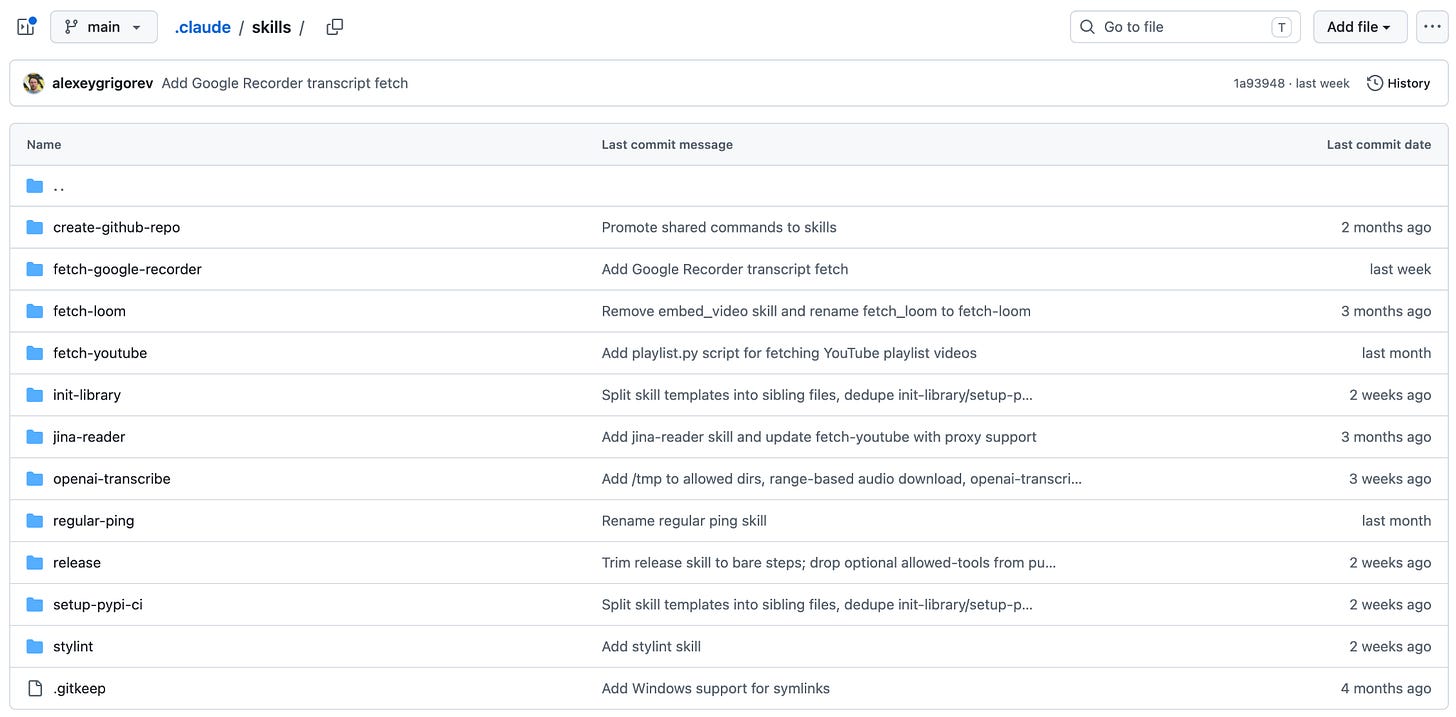Click the folder icon beside stylint
Viewport: 1456px width, 717px height.
tap(35, 647)
